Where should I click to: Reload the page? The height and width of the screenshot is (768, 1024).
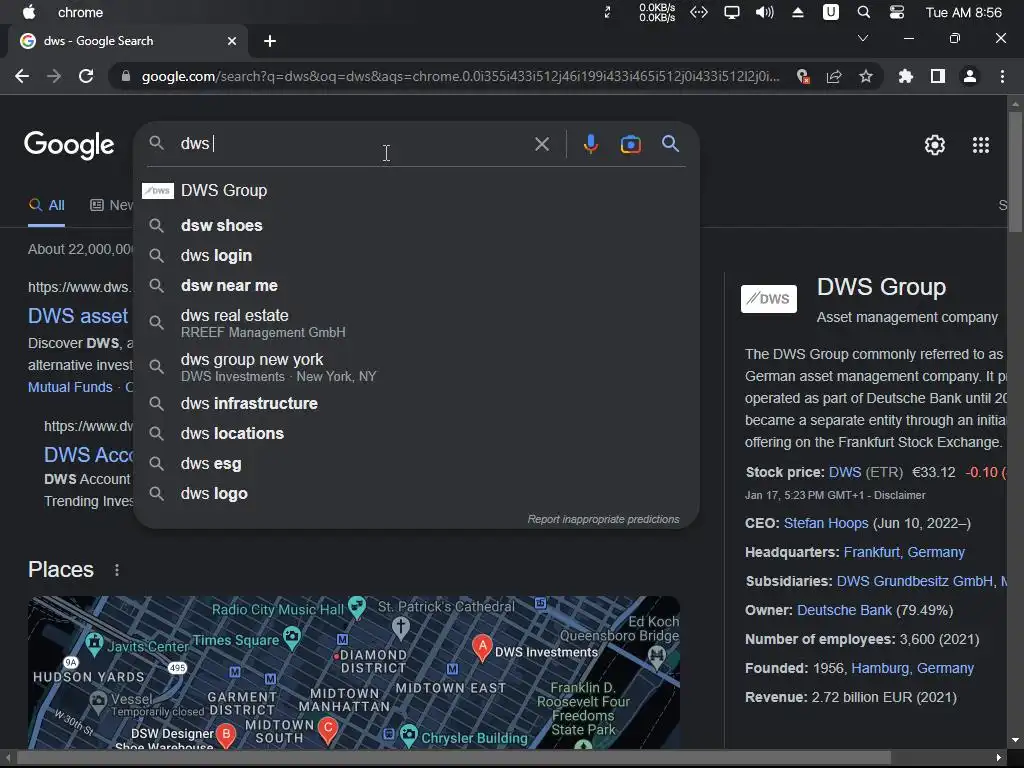pos(86,76)
